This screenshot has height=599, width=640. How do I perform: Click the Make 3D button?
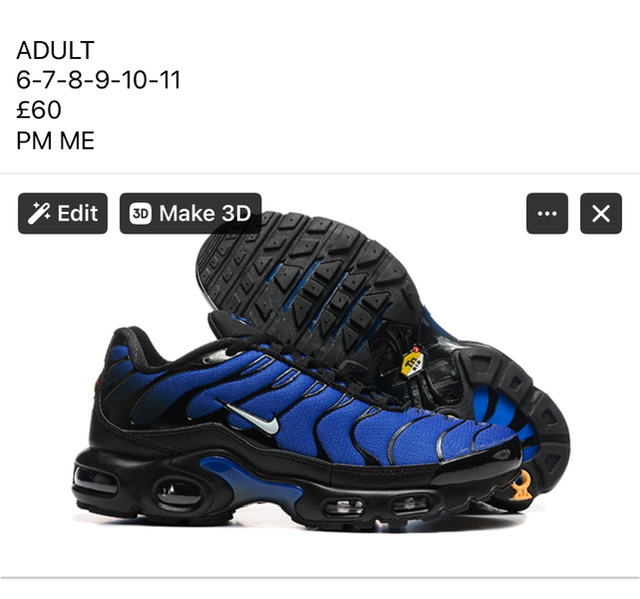[190, 213]
